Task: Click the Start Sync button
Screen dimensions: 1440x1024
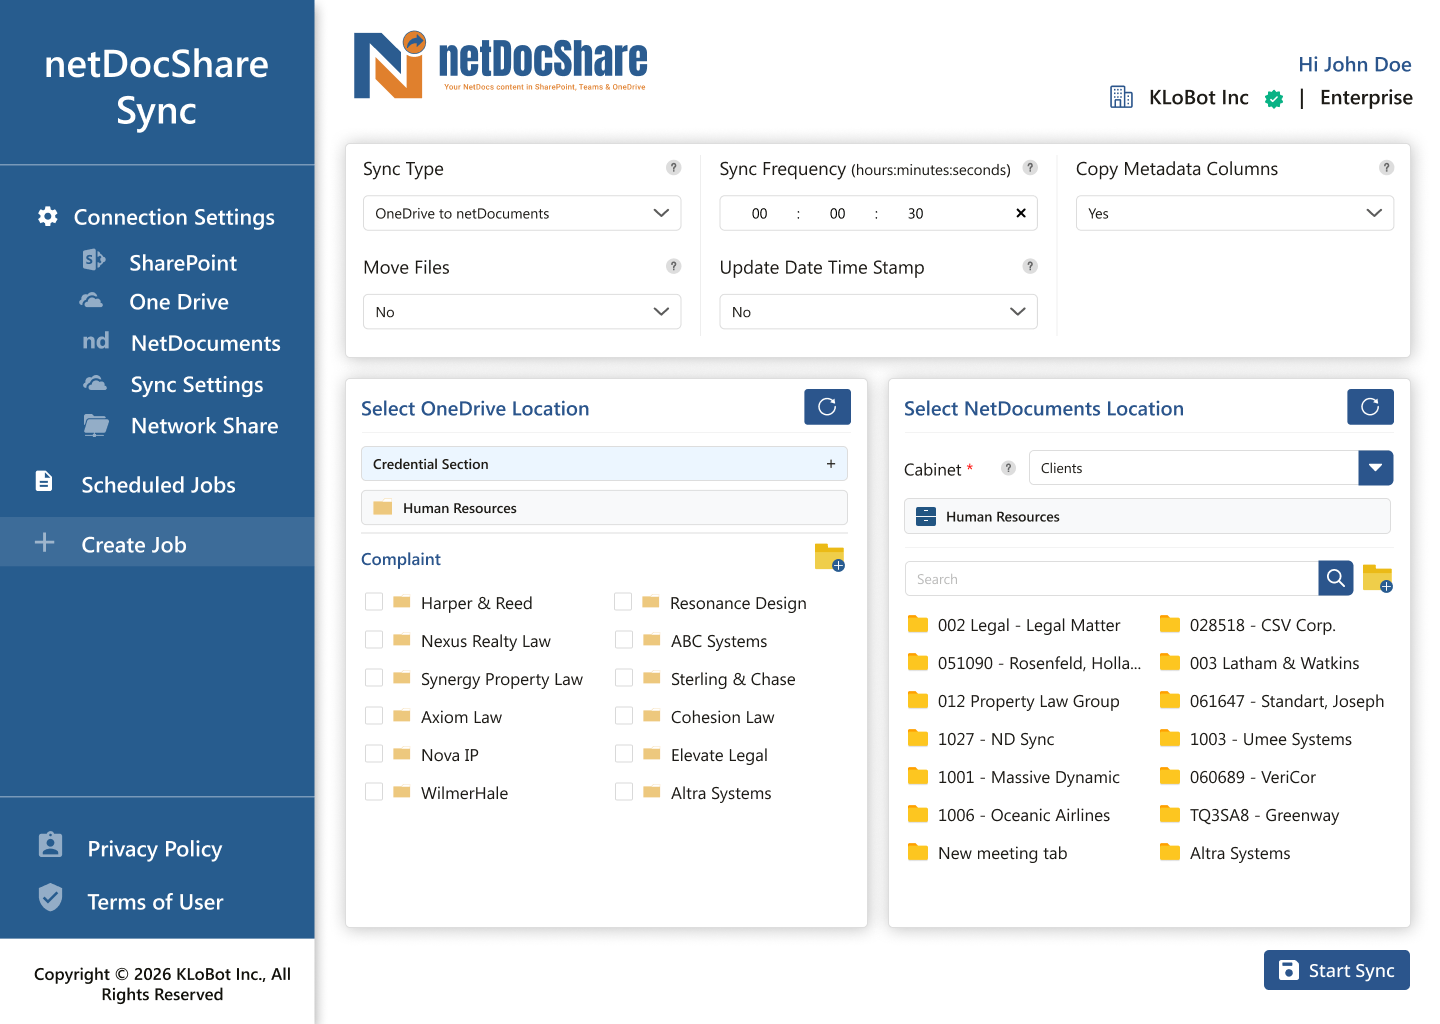Action: 1336,969
